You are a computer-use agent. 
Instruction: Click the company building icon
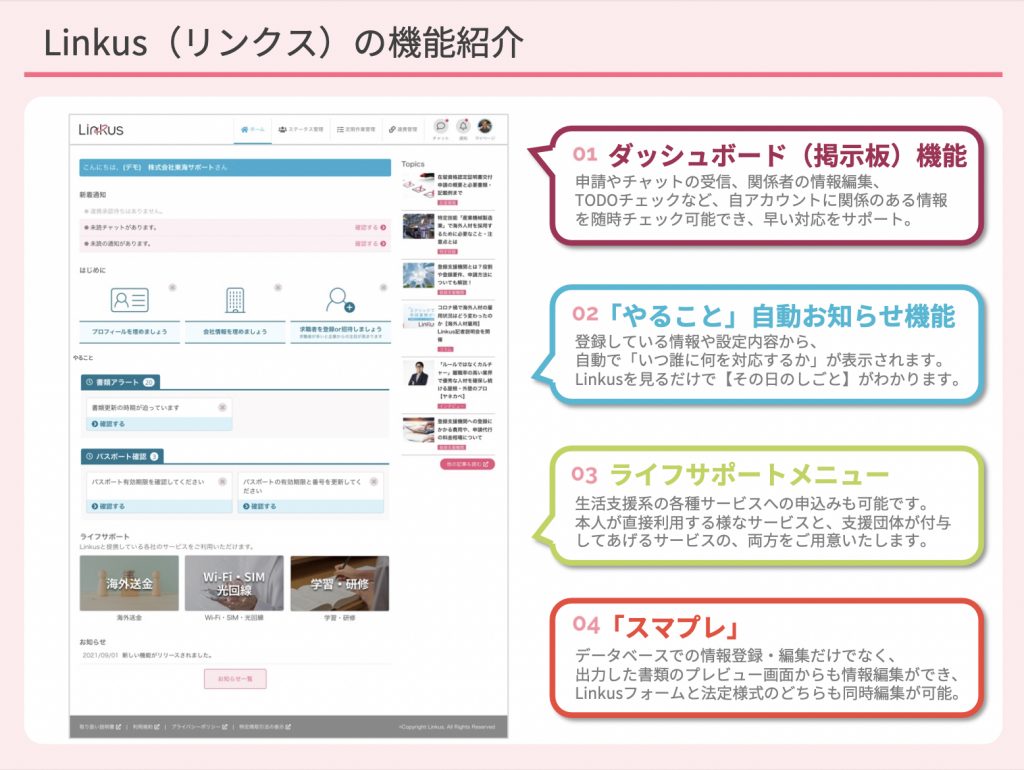coord(235,300)
